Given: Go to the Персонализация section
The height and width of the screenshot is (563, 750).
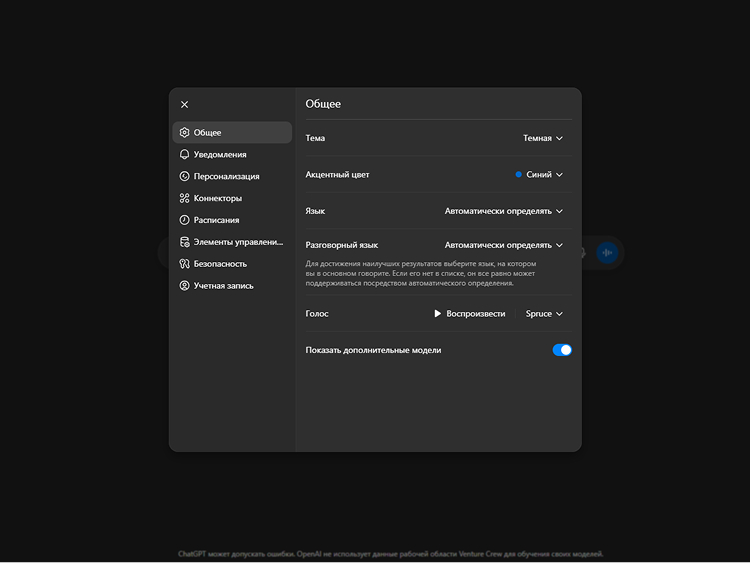Looking at the screenshot, I should [x=232, y=176].
